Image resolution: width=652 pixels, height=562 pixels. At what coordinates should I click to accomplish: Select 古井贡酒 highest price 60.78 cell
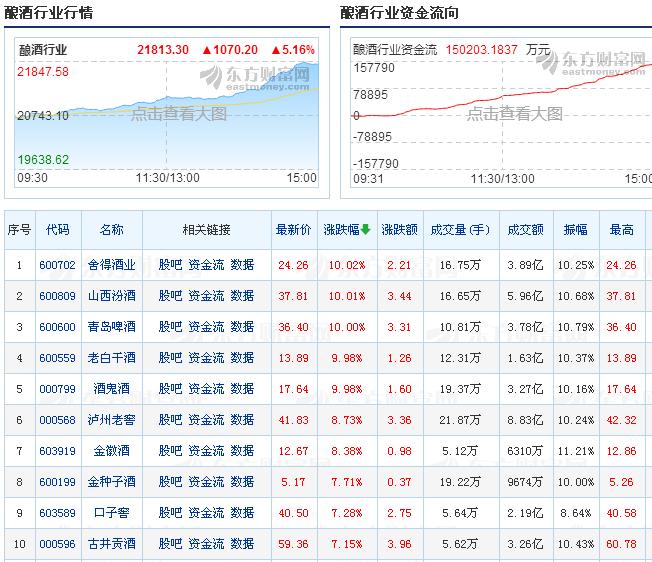(x=621, y=544)
